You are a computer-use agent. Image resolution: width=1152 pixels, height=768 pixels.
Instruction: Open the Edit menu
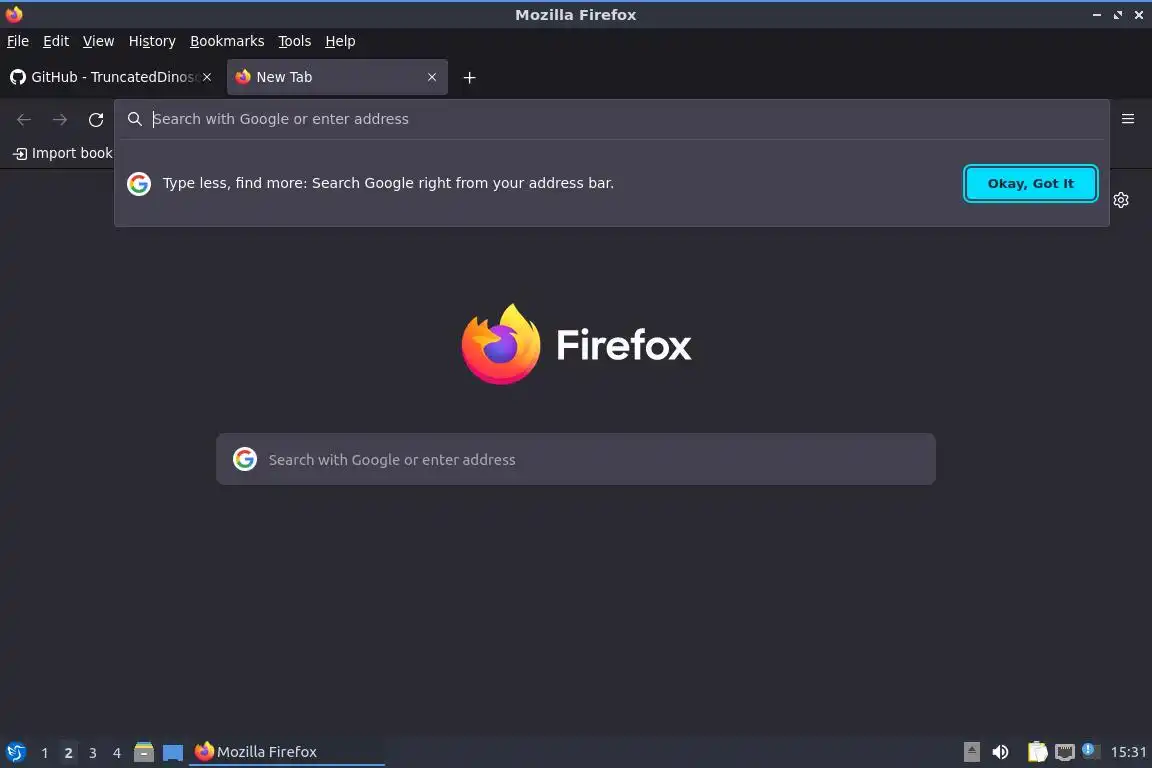56,41
